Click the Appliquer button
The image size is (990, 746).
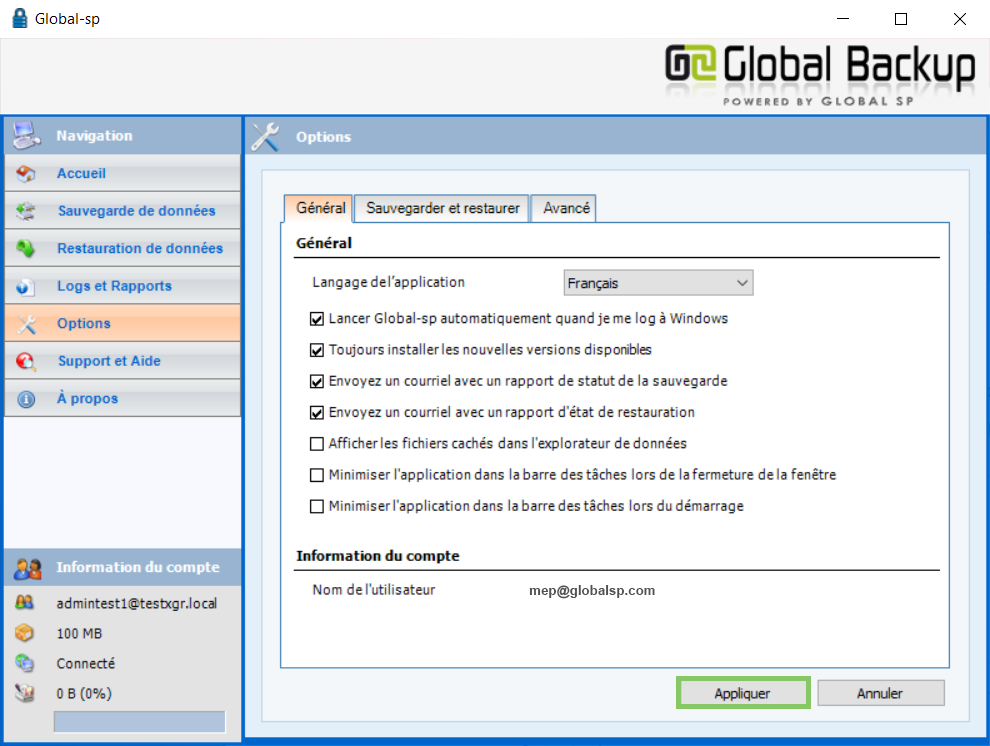743,693
